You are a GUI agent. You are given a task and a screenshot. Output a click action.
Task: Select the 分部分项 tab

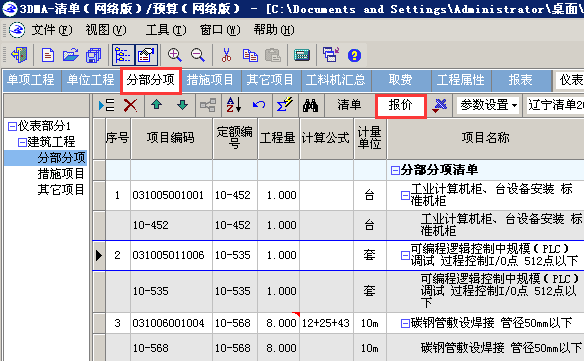pyautogui.click(x=150, y=80)
